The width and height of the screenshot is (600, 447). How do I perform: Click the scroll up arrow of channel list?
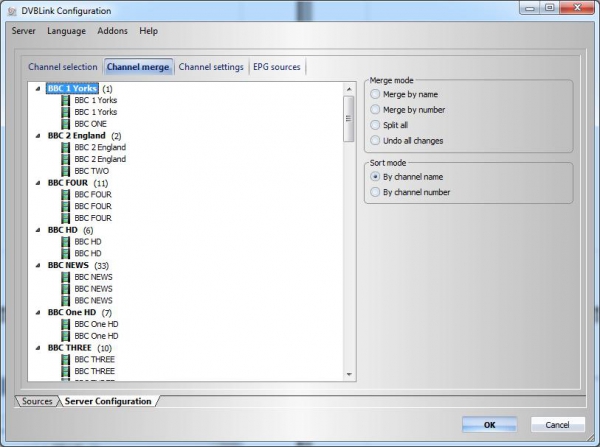pyautogui.click(x=349, y=89)
